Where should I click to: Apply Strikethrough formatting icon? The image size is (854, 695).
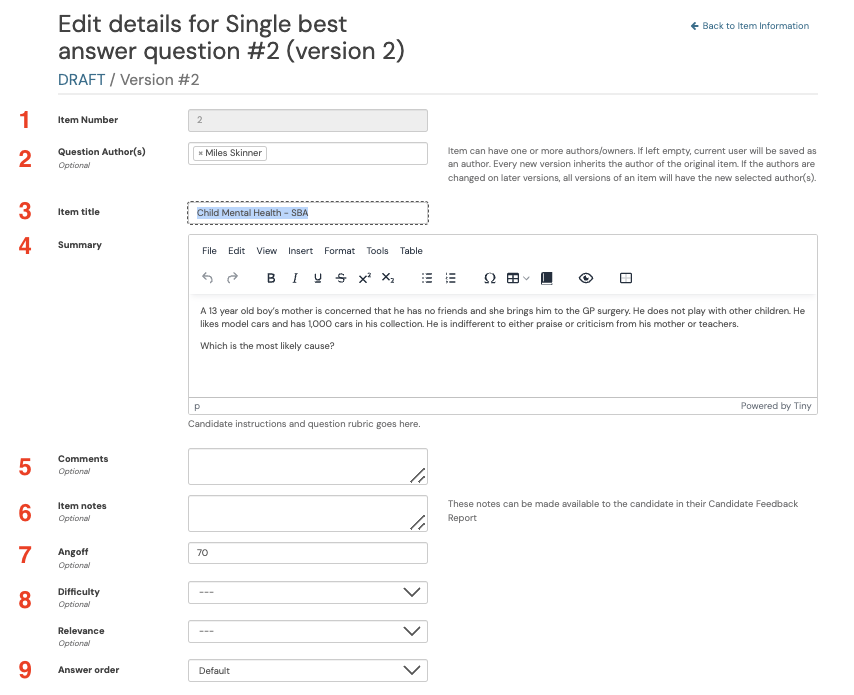point(341,278)
